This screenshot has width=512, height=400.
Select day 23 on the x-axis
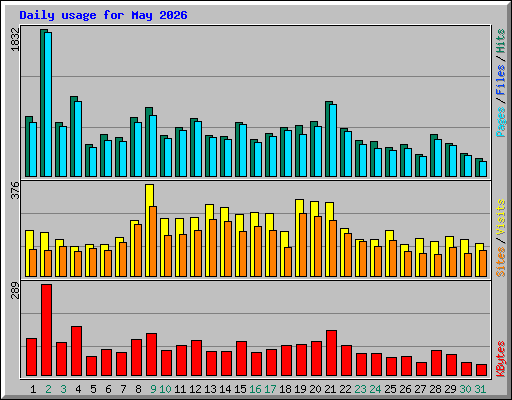360,389
